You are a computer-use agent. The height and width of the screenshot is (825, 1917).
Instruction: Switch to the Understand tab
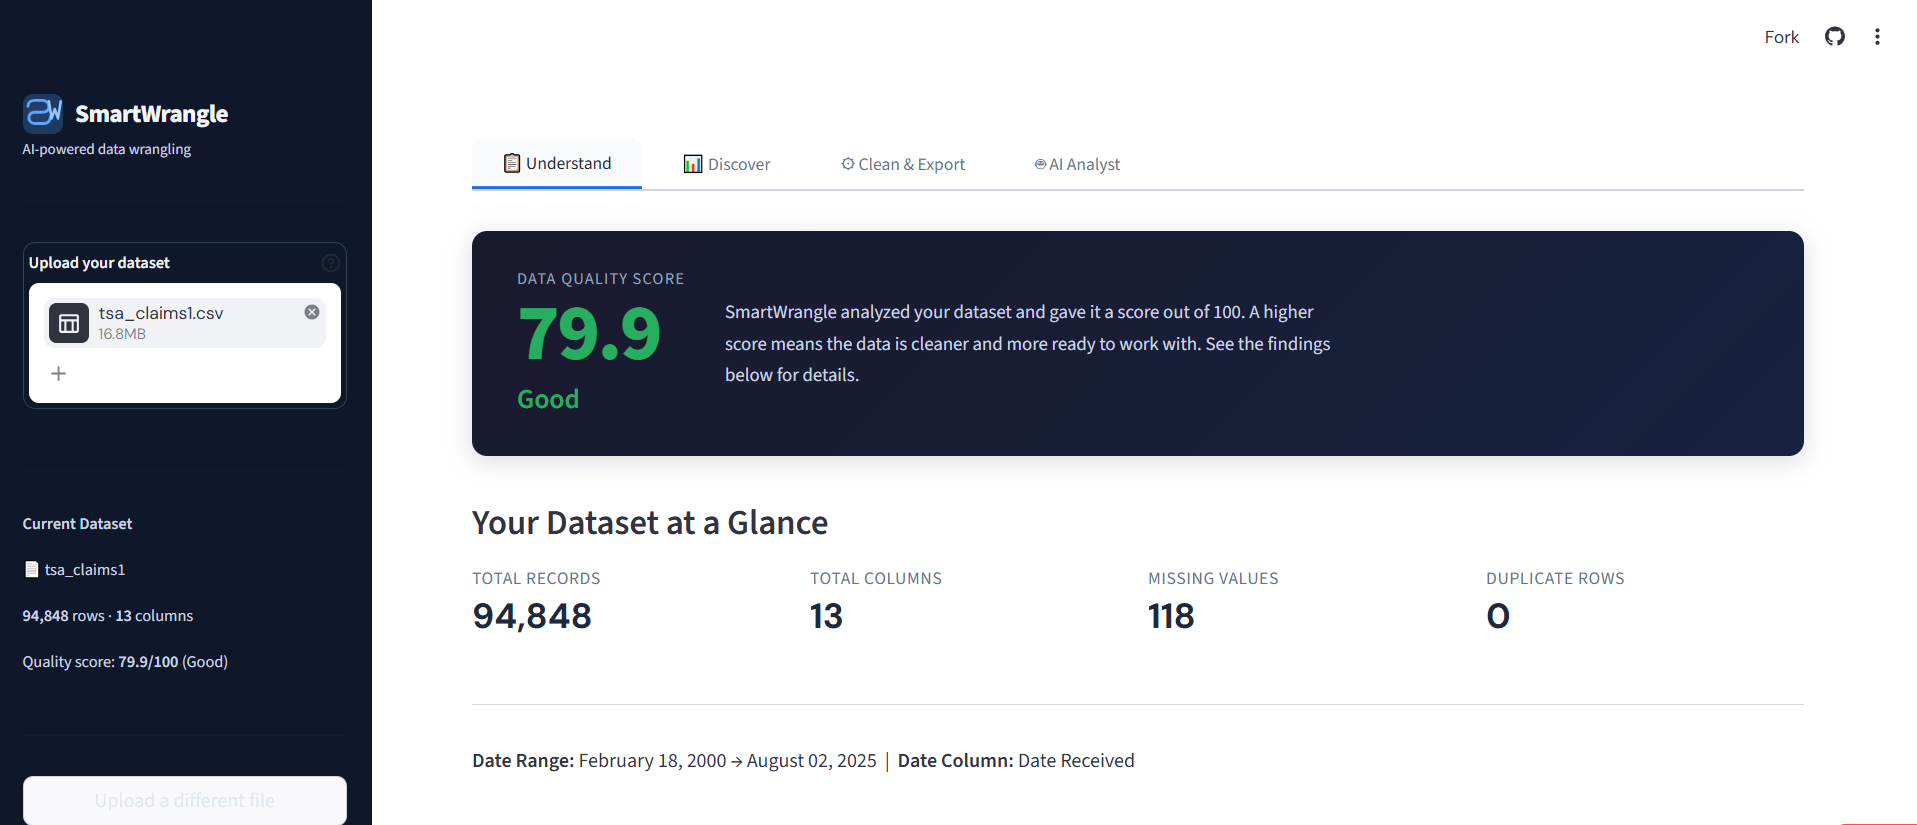point(557,164)
